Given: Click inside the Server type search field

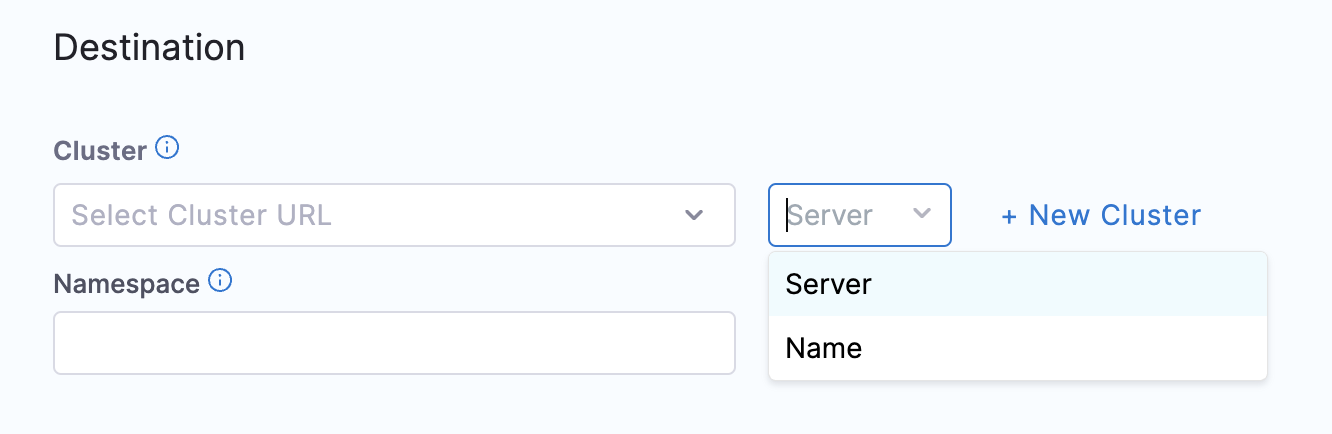Looking at the screenshot, I should [840, 215].
